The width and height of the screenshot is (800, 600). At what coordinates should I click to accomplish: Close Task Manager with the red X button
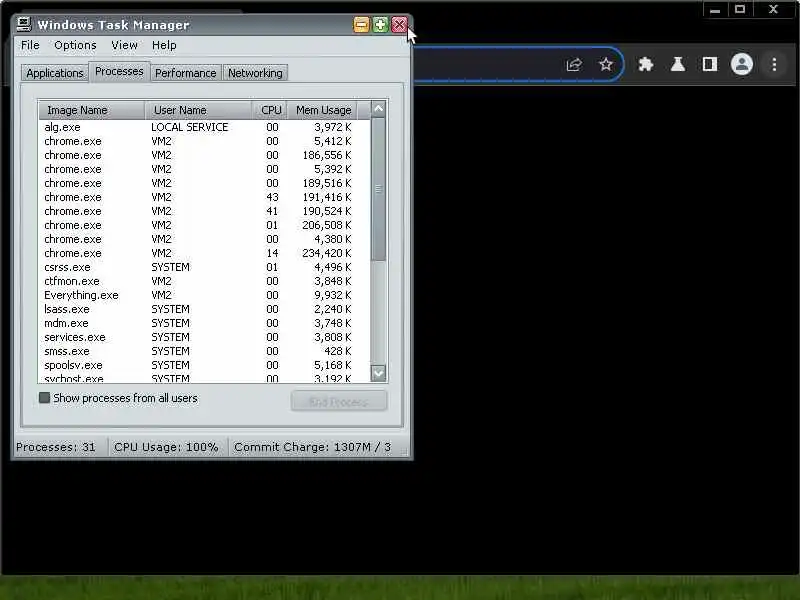[x=399, y=24]
